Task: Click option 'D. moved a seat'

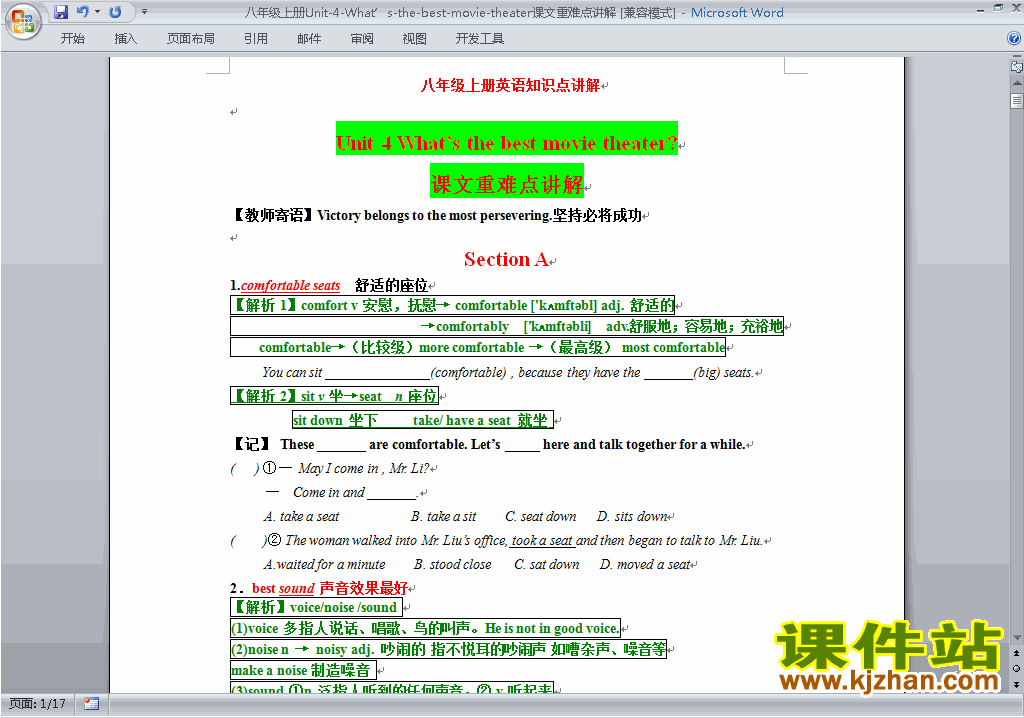Action: (x=645, y=564)
